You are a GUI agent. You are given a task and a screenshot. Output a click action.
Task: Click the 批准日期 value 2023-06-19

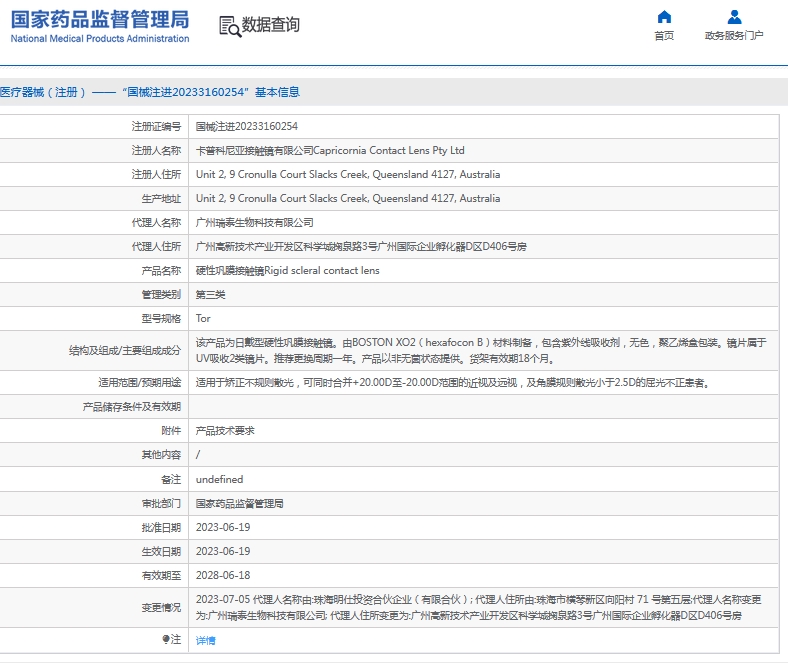click(223, 527)
